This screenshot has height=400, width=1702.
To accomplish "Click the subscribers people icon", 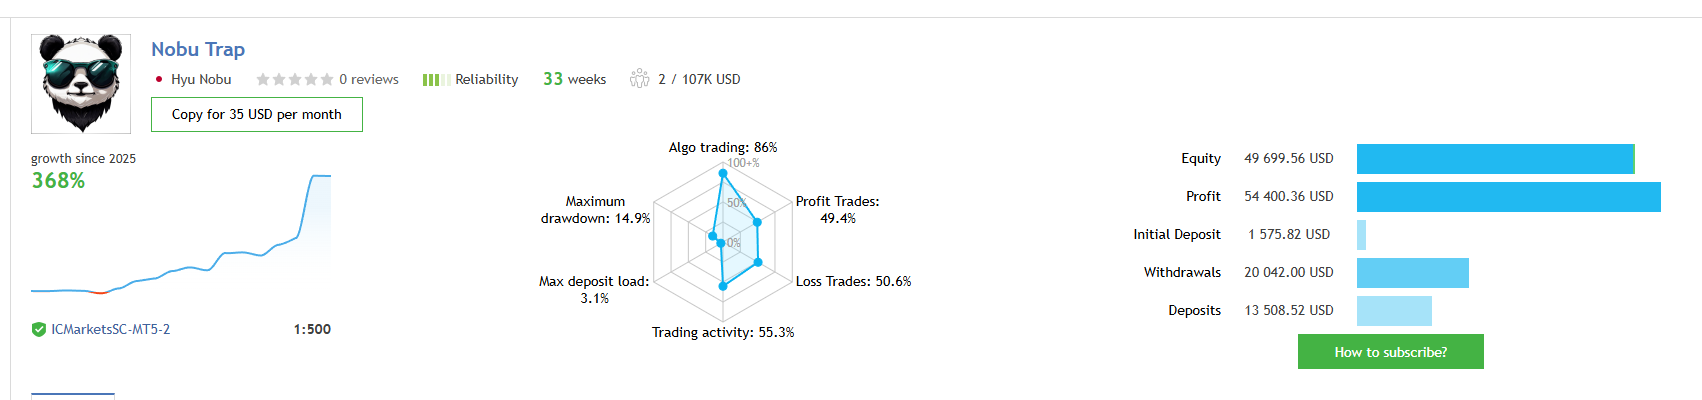I will coord(639,79).
